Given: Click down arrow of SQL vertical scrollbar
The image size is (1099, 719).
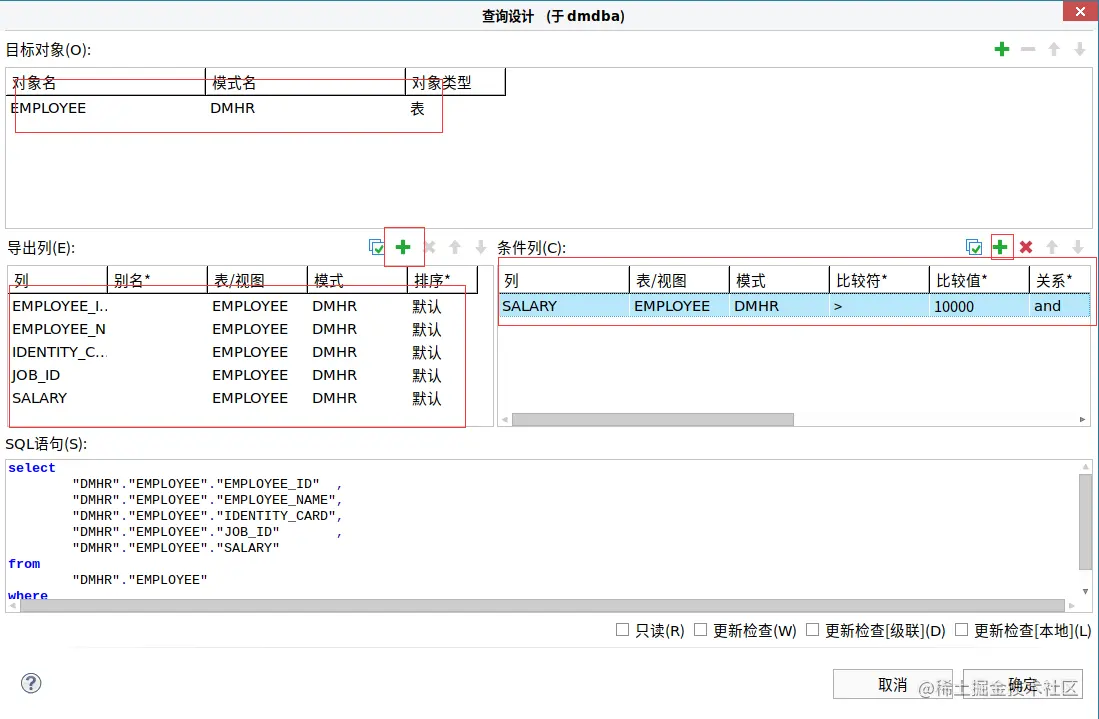Looking at the screenshot, I should click(x=1085, y=591).
